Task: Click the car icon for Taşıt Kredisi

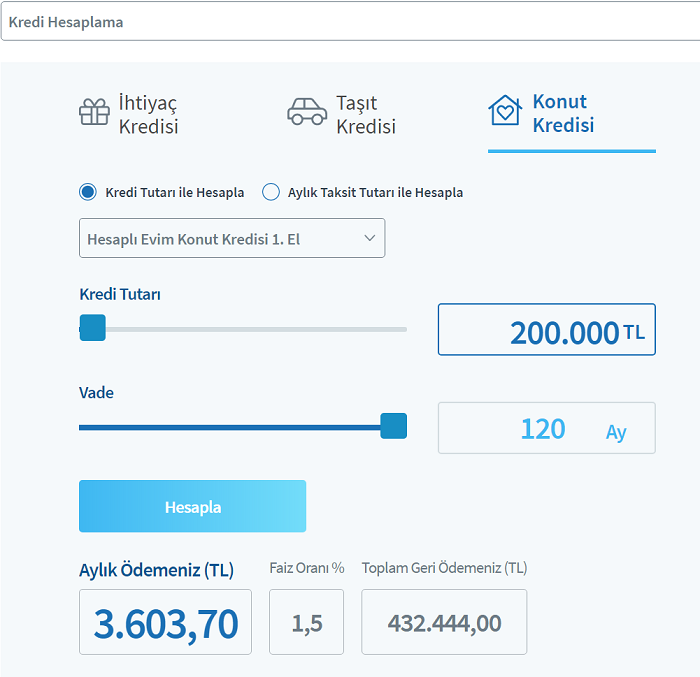Action: tap(307, 111)
